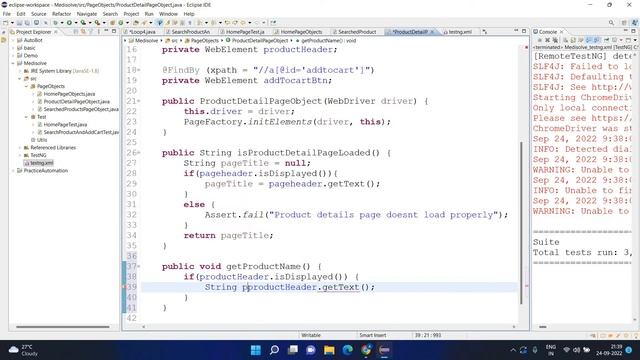
Task: Minimize the Project Explorer panel
Action: pyautogui.click(x=106, y=31)
